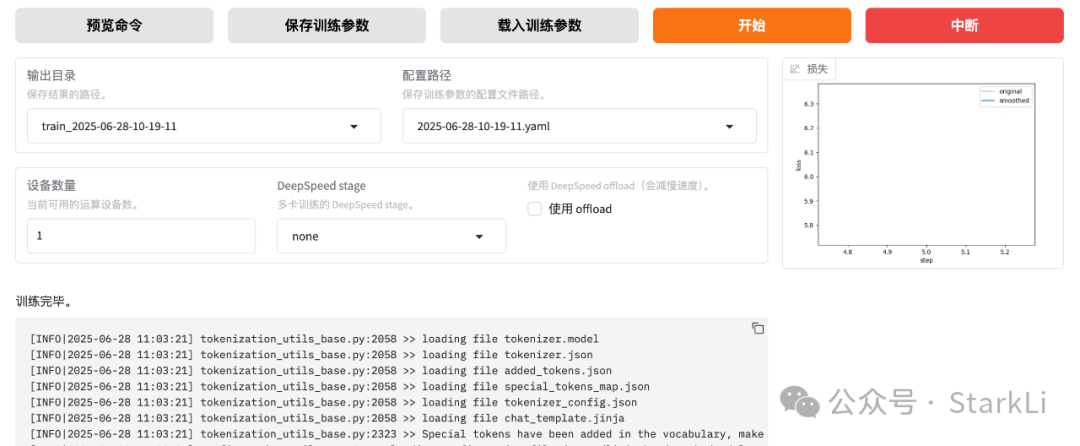Start training with the orange 开始 button
Screen dimensions: 1080x446
(x=751, y=25)
